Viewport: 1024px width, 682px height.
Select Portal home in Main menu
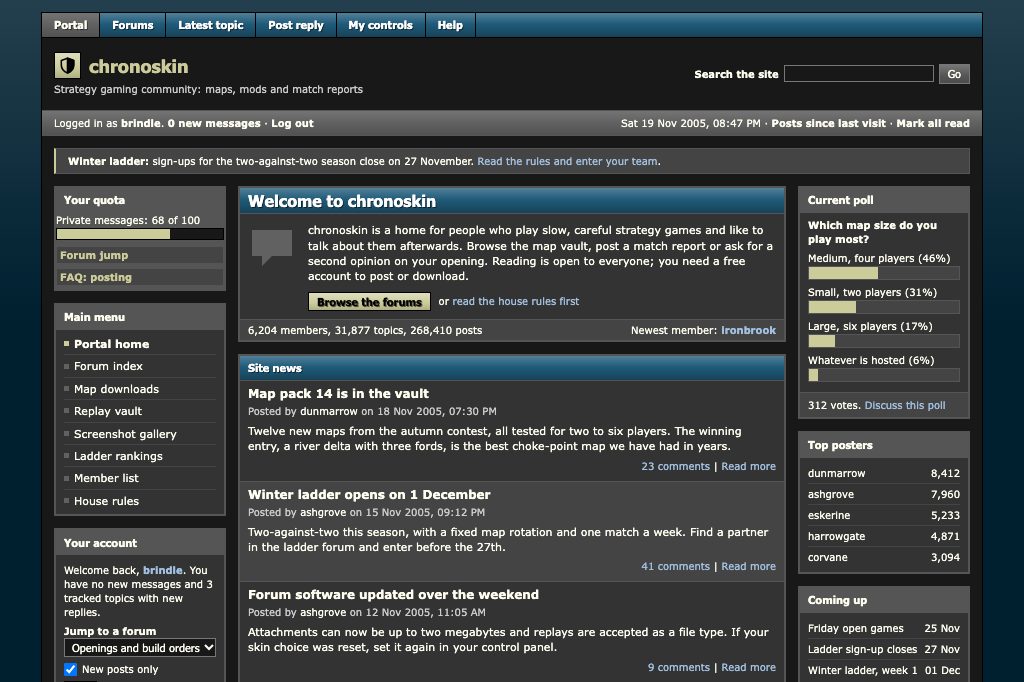[x=112, y=344]
